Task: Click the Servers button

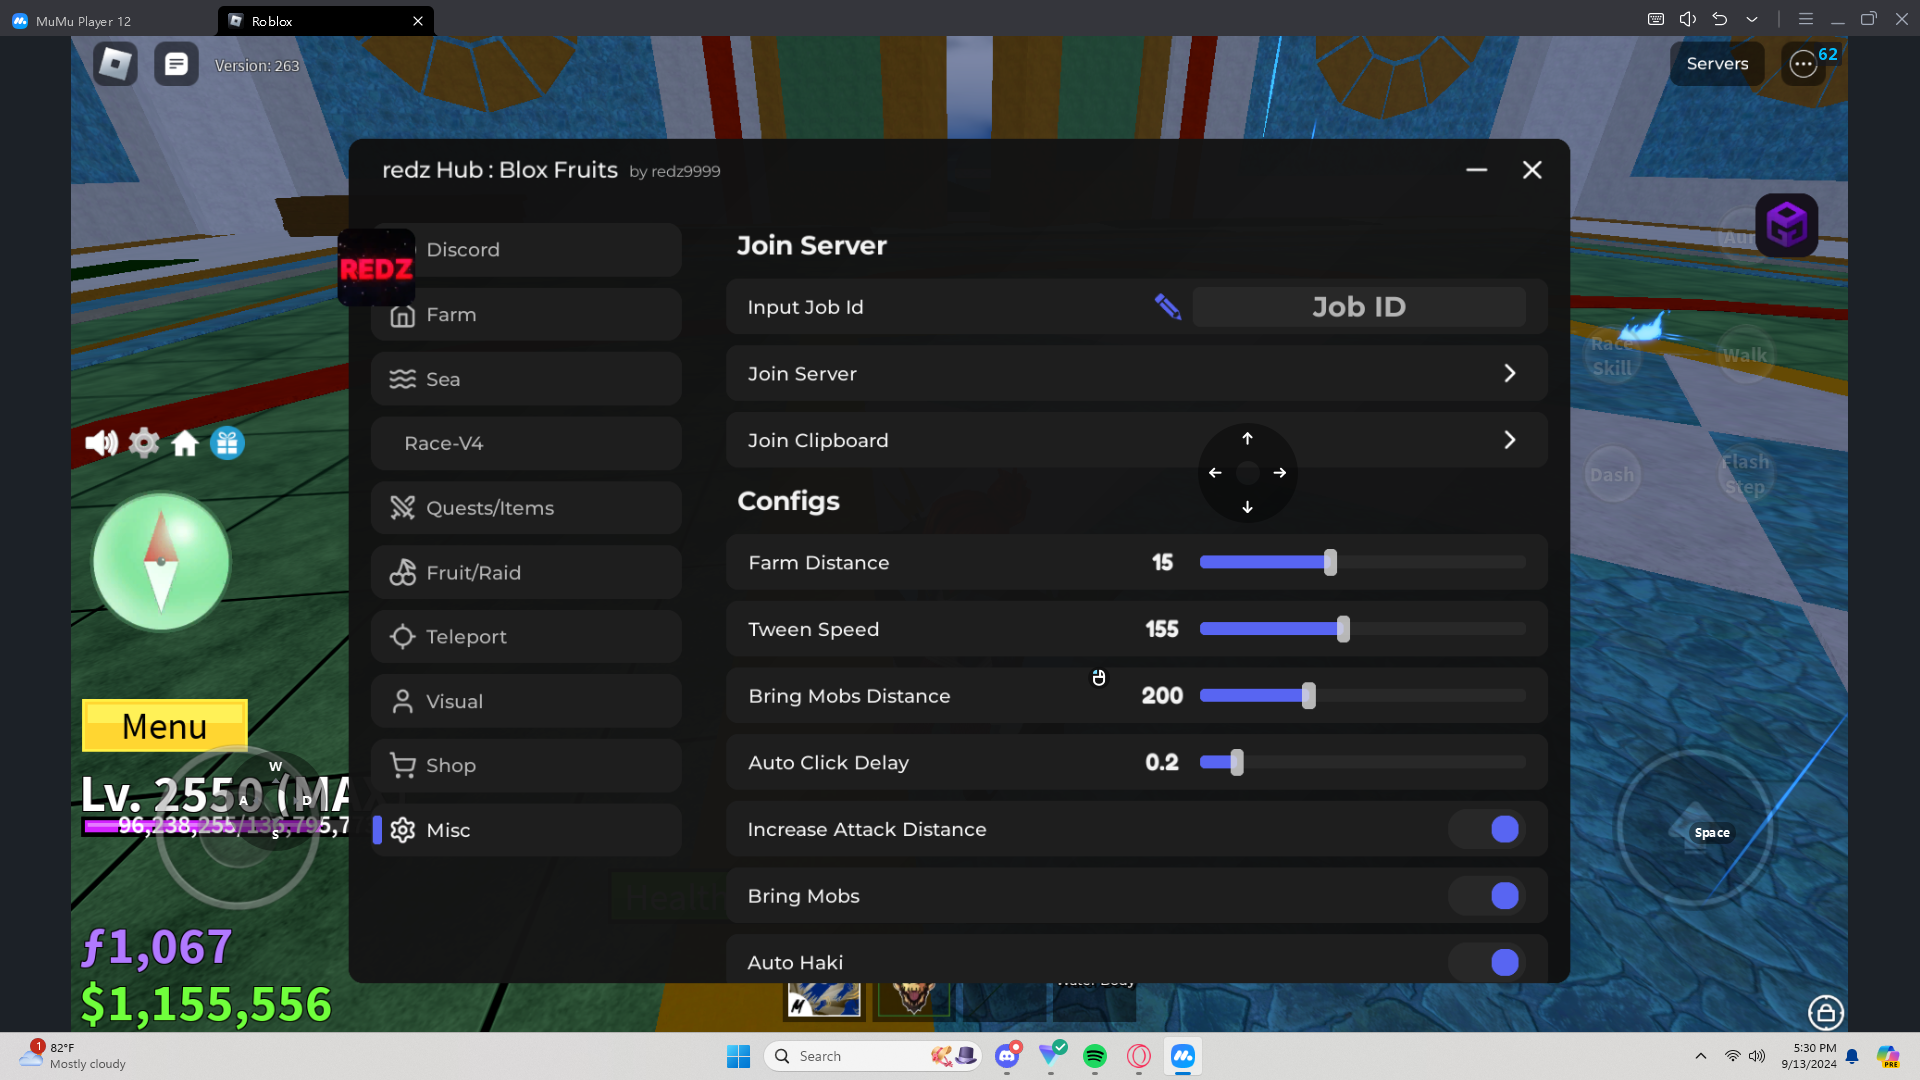Action: [x=1717, y=64]
